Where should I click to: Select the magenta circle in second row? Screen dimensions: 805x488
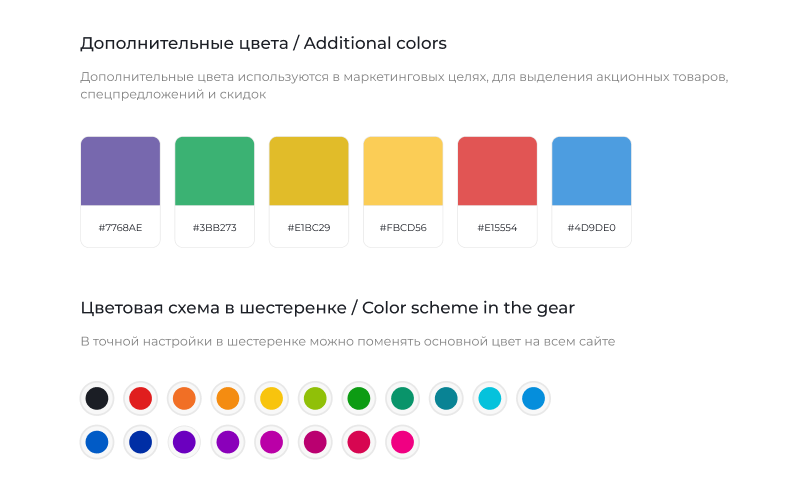click(272, 442)
